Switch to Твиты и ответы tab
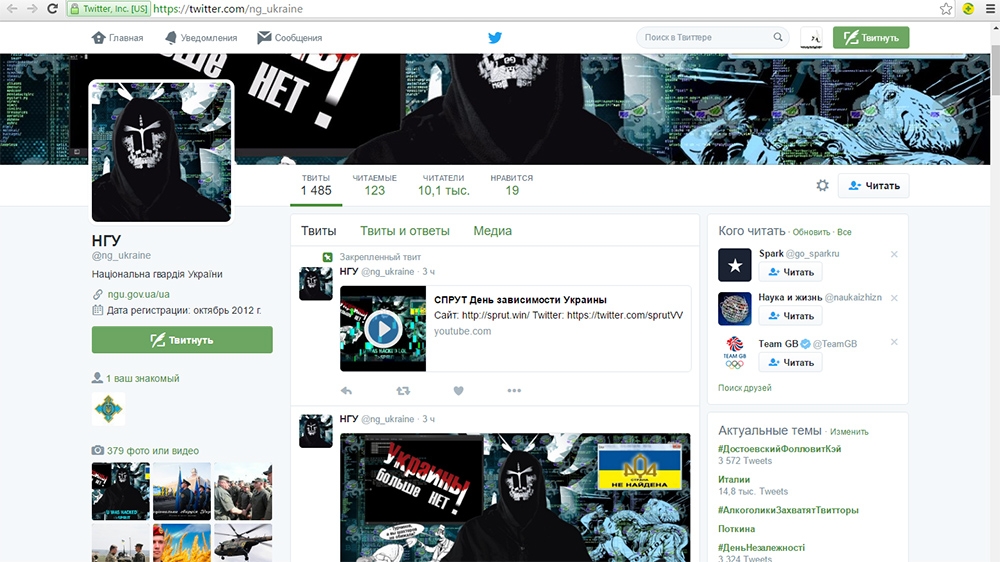The height and width of the screenshot is (562, 1000). pyautogui.click(x=404, y=231)
